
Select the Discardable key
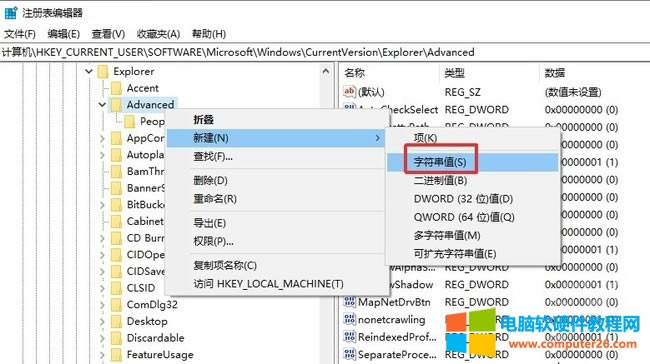[x=155, y=338]
